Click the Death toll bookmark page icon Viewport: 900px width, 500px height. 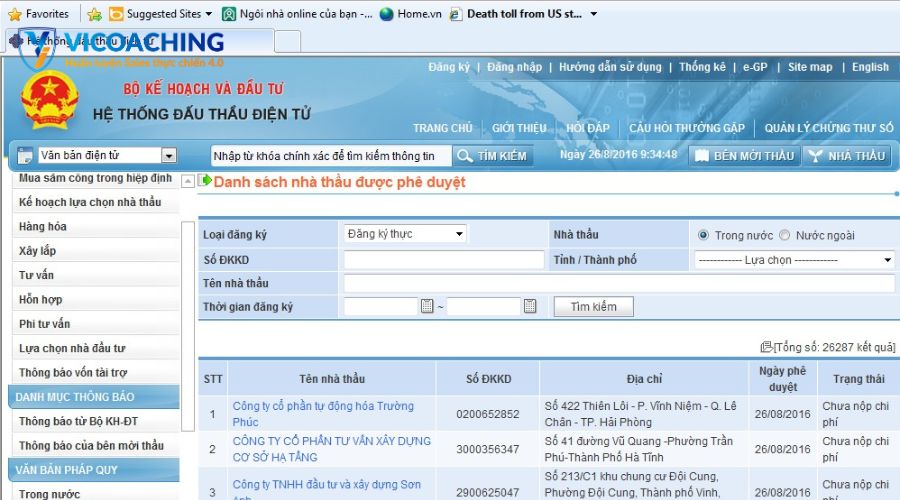tap(456, 14)
